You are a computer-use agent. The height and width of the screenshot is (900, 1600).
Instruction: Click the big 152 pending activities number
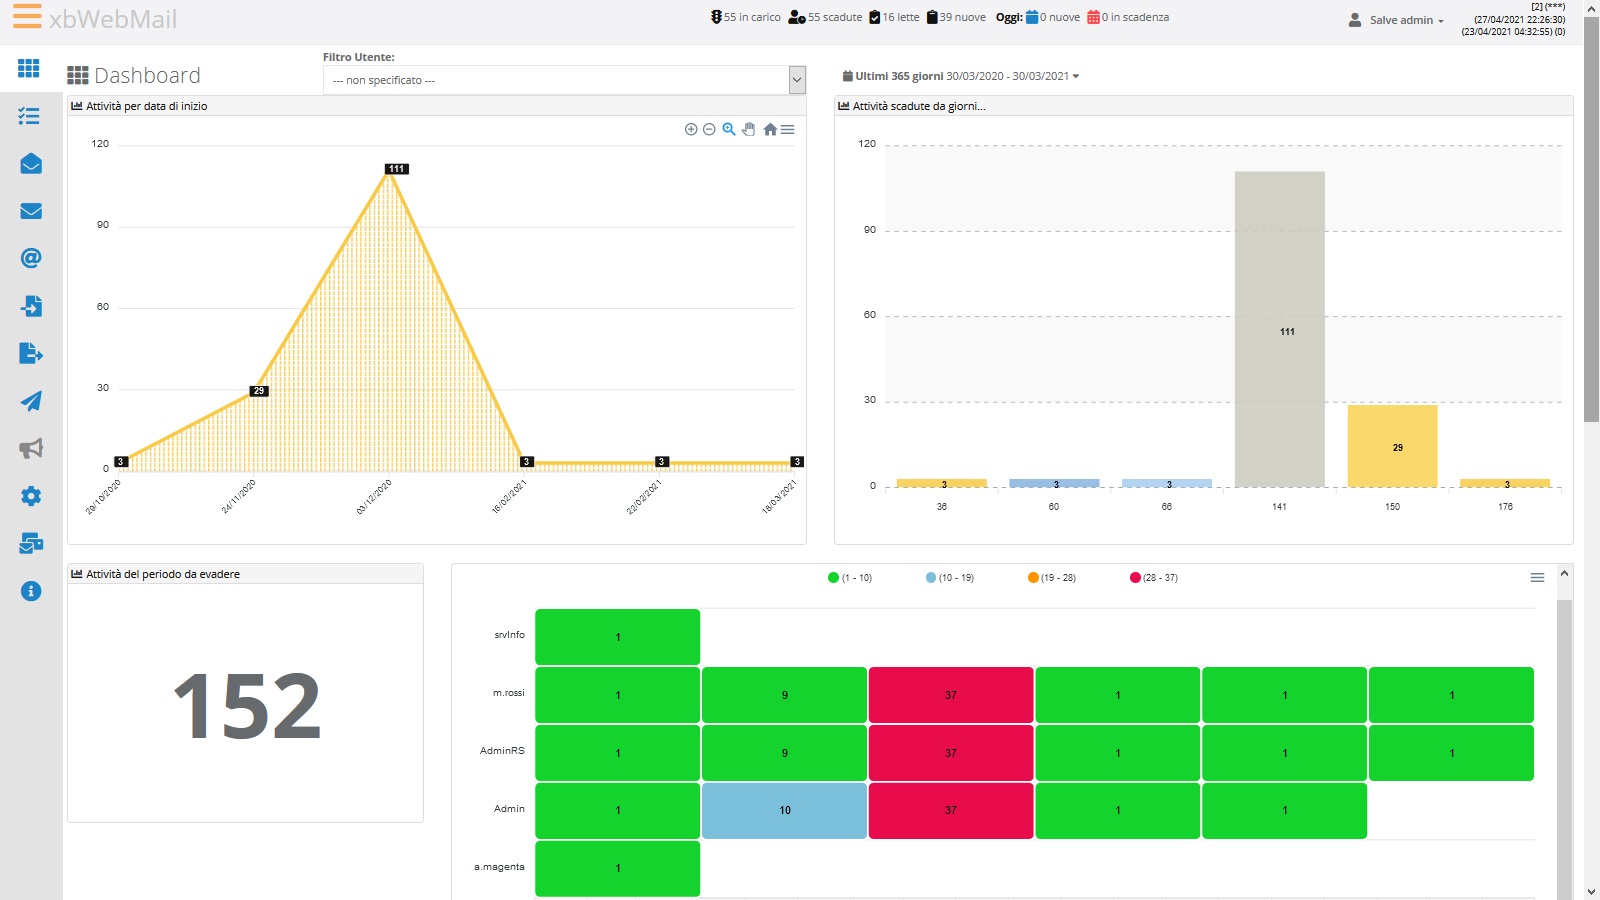pyautogui.click(x=247, y=707)
